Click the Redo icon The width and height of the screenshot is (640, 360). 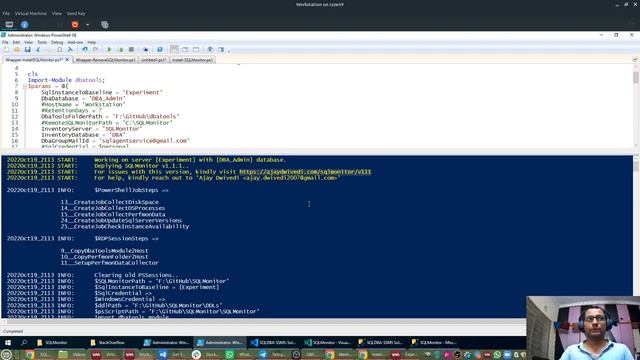pyautogui.click(x=96, y=49)
